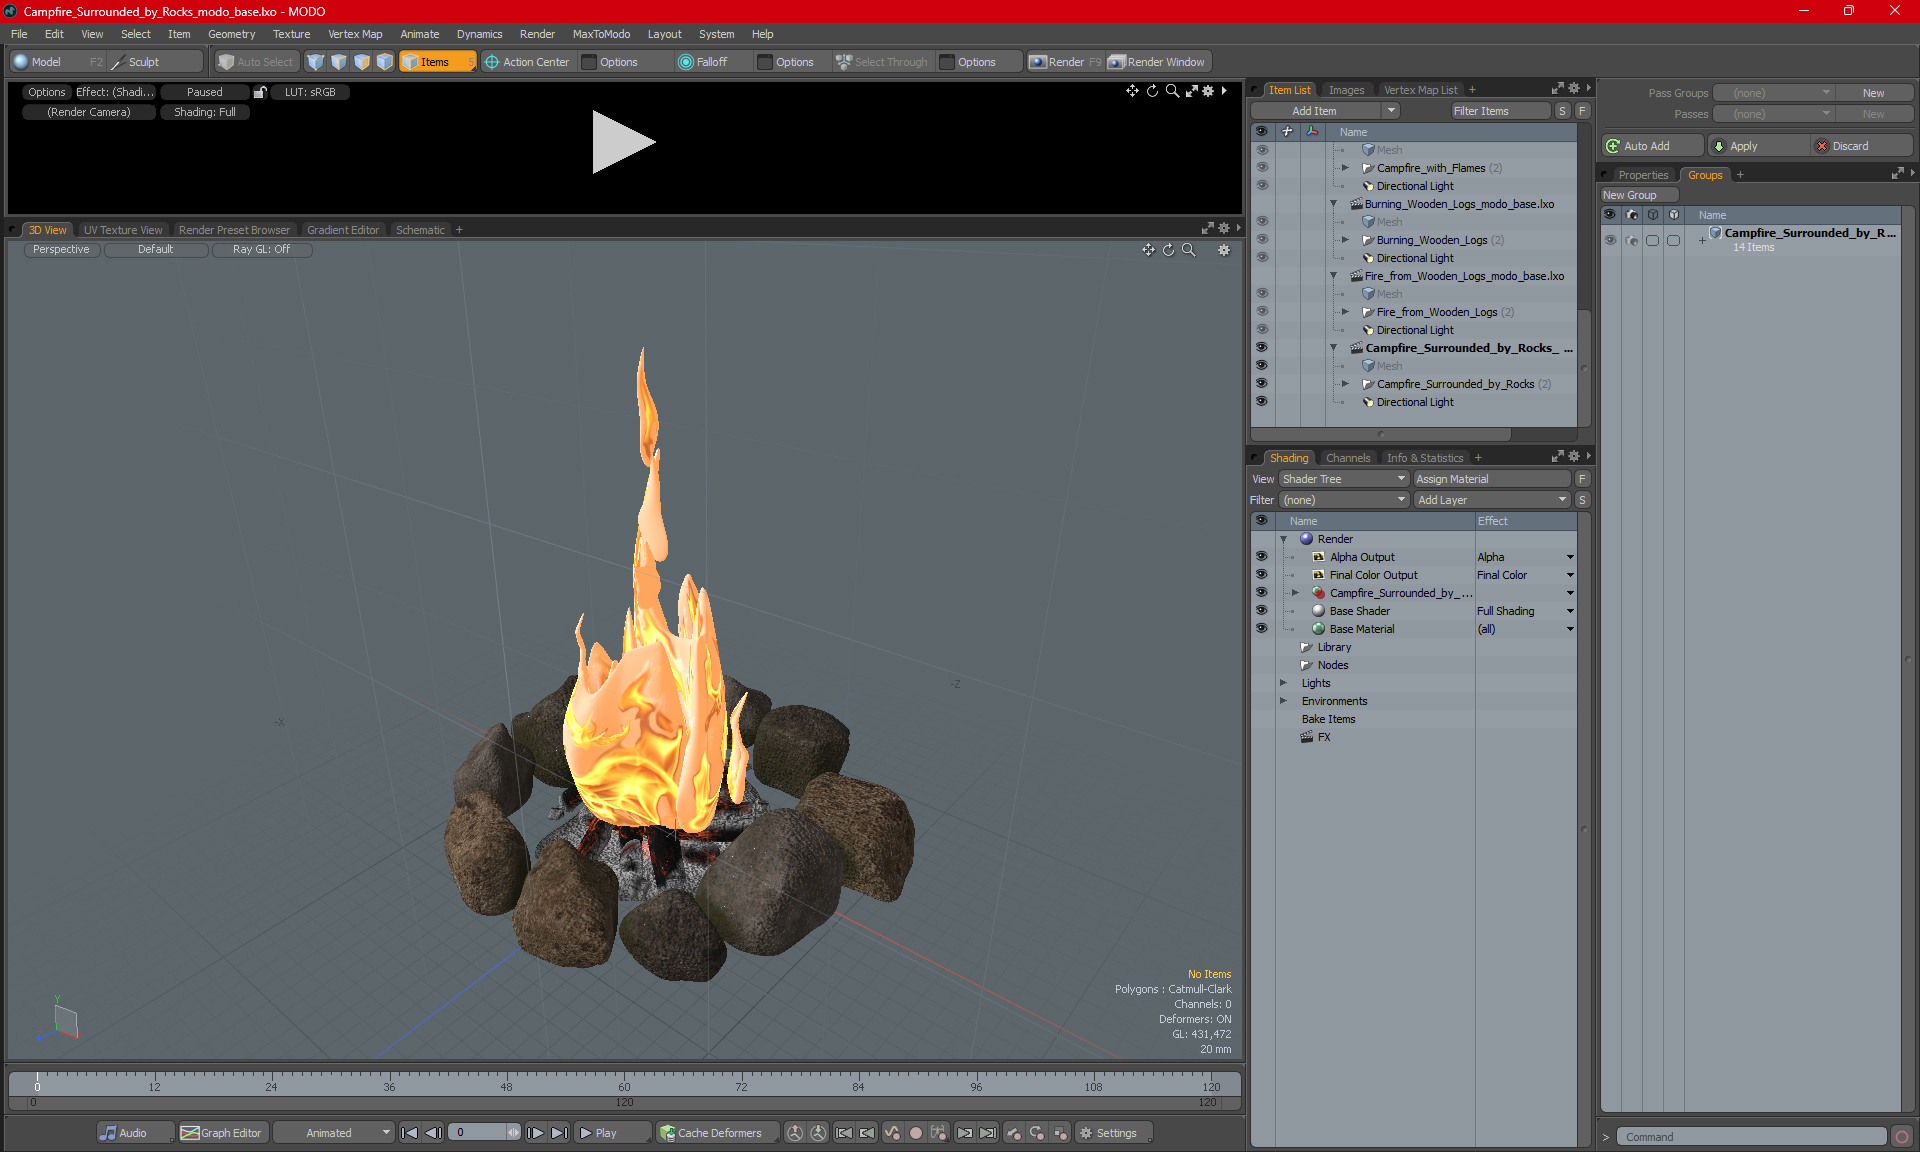Click the Action Center icon

492,62
